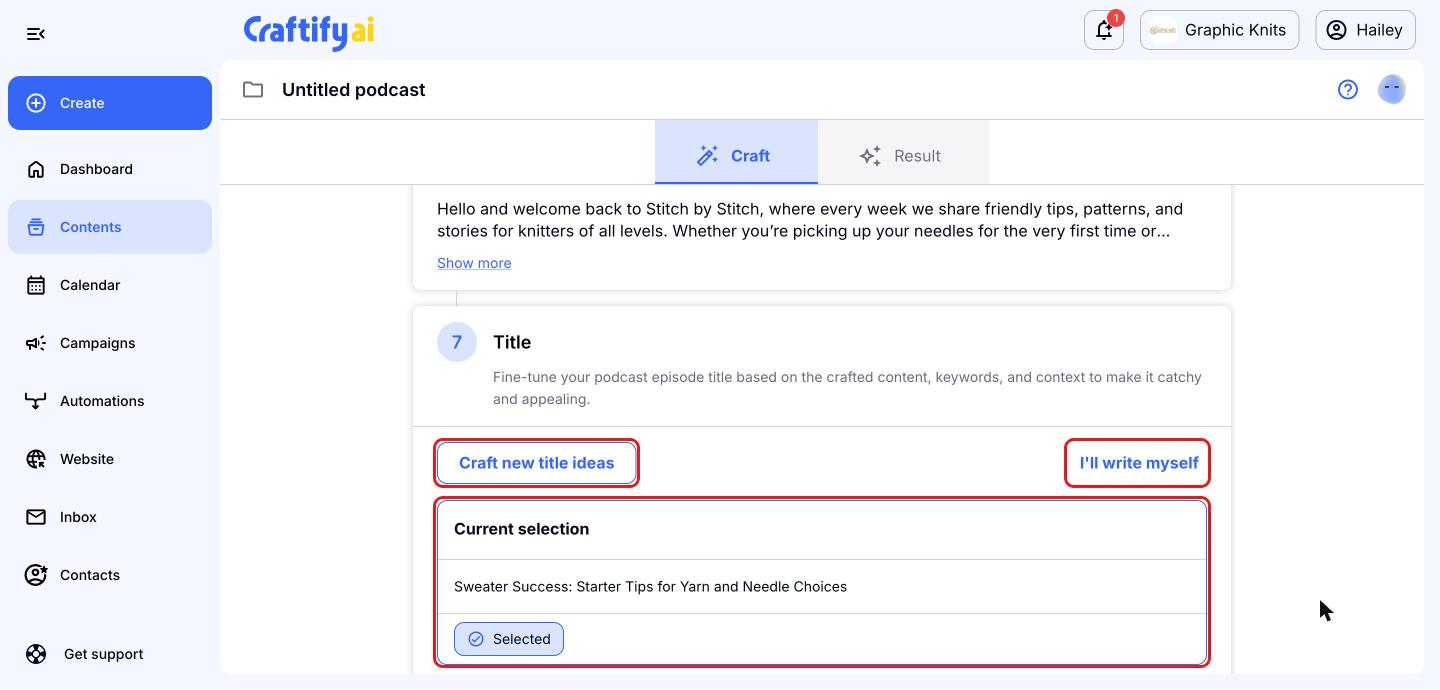Go to Campaigns in the sidebar
The image size is (1440, 690).
[110, 343]
